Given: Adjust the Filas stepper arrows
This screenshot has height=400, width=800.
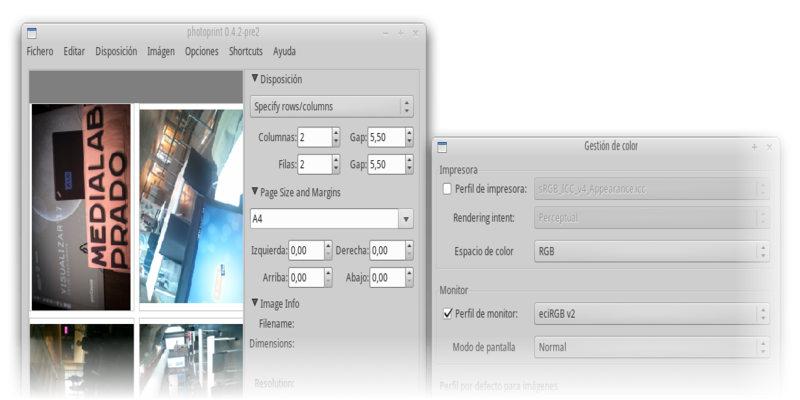Looking at the screenshot, I should point(336,164).
